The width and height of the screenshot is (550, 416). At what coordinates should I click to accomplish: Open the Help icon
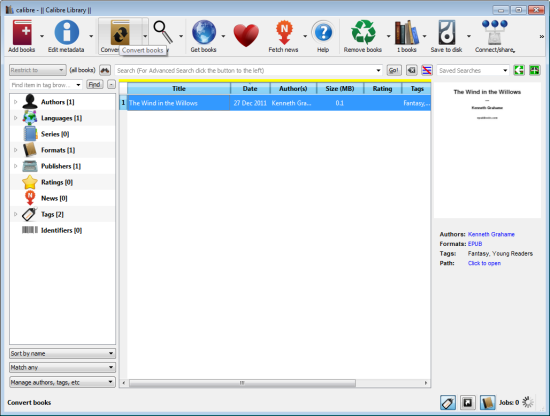pyautogui.click(x=323, y=33)
